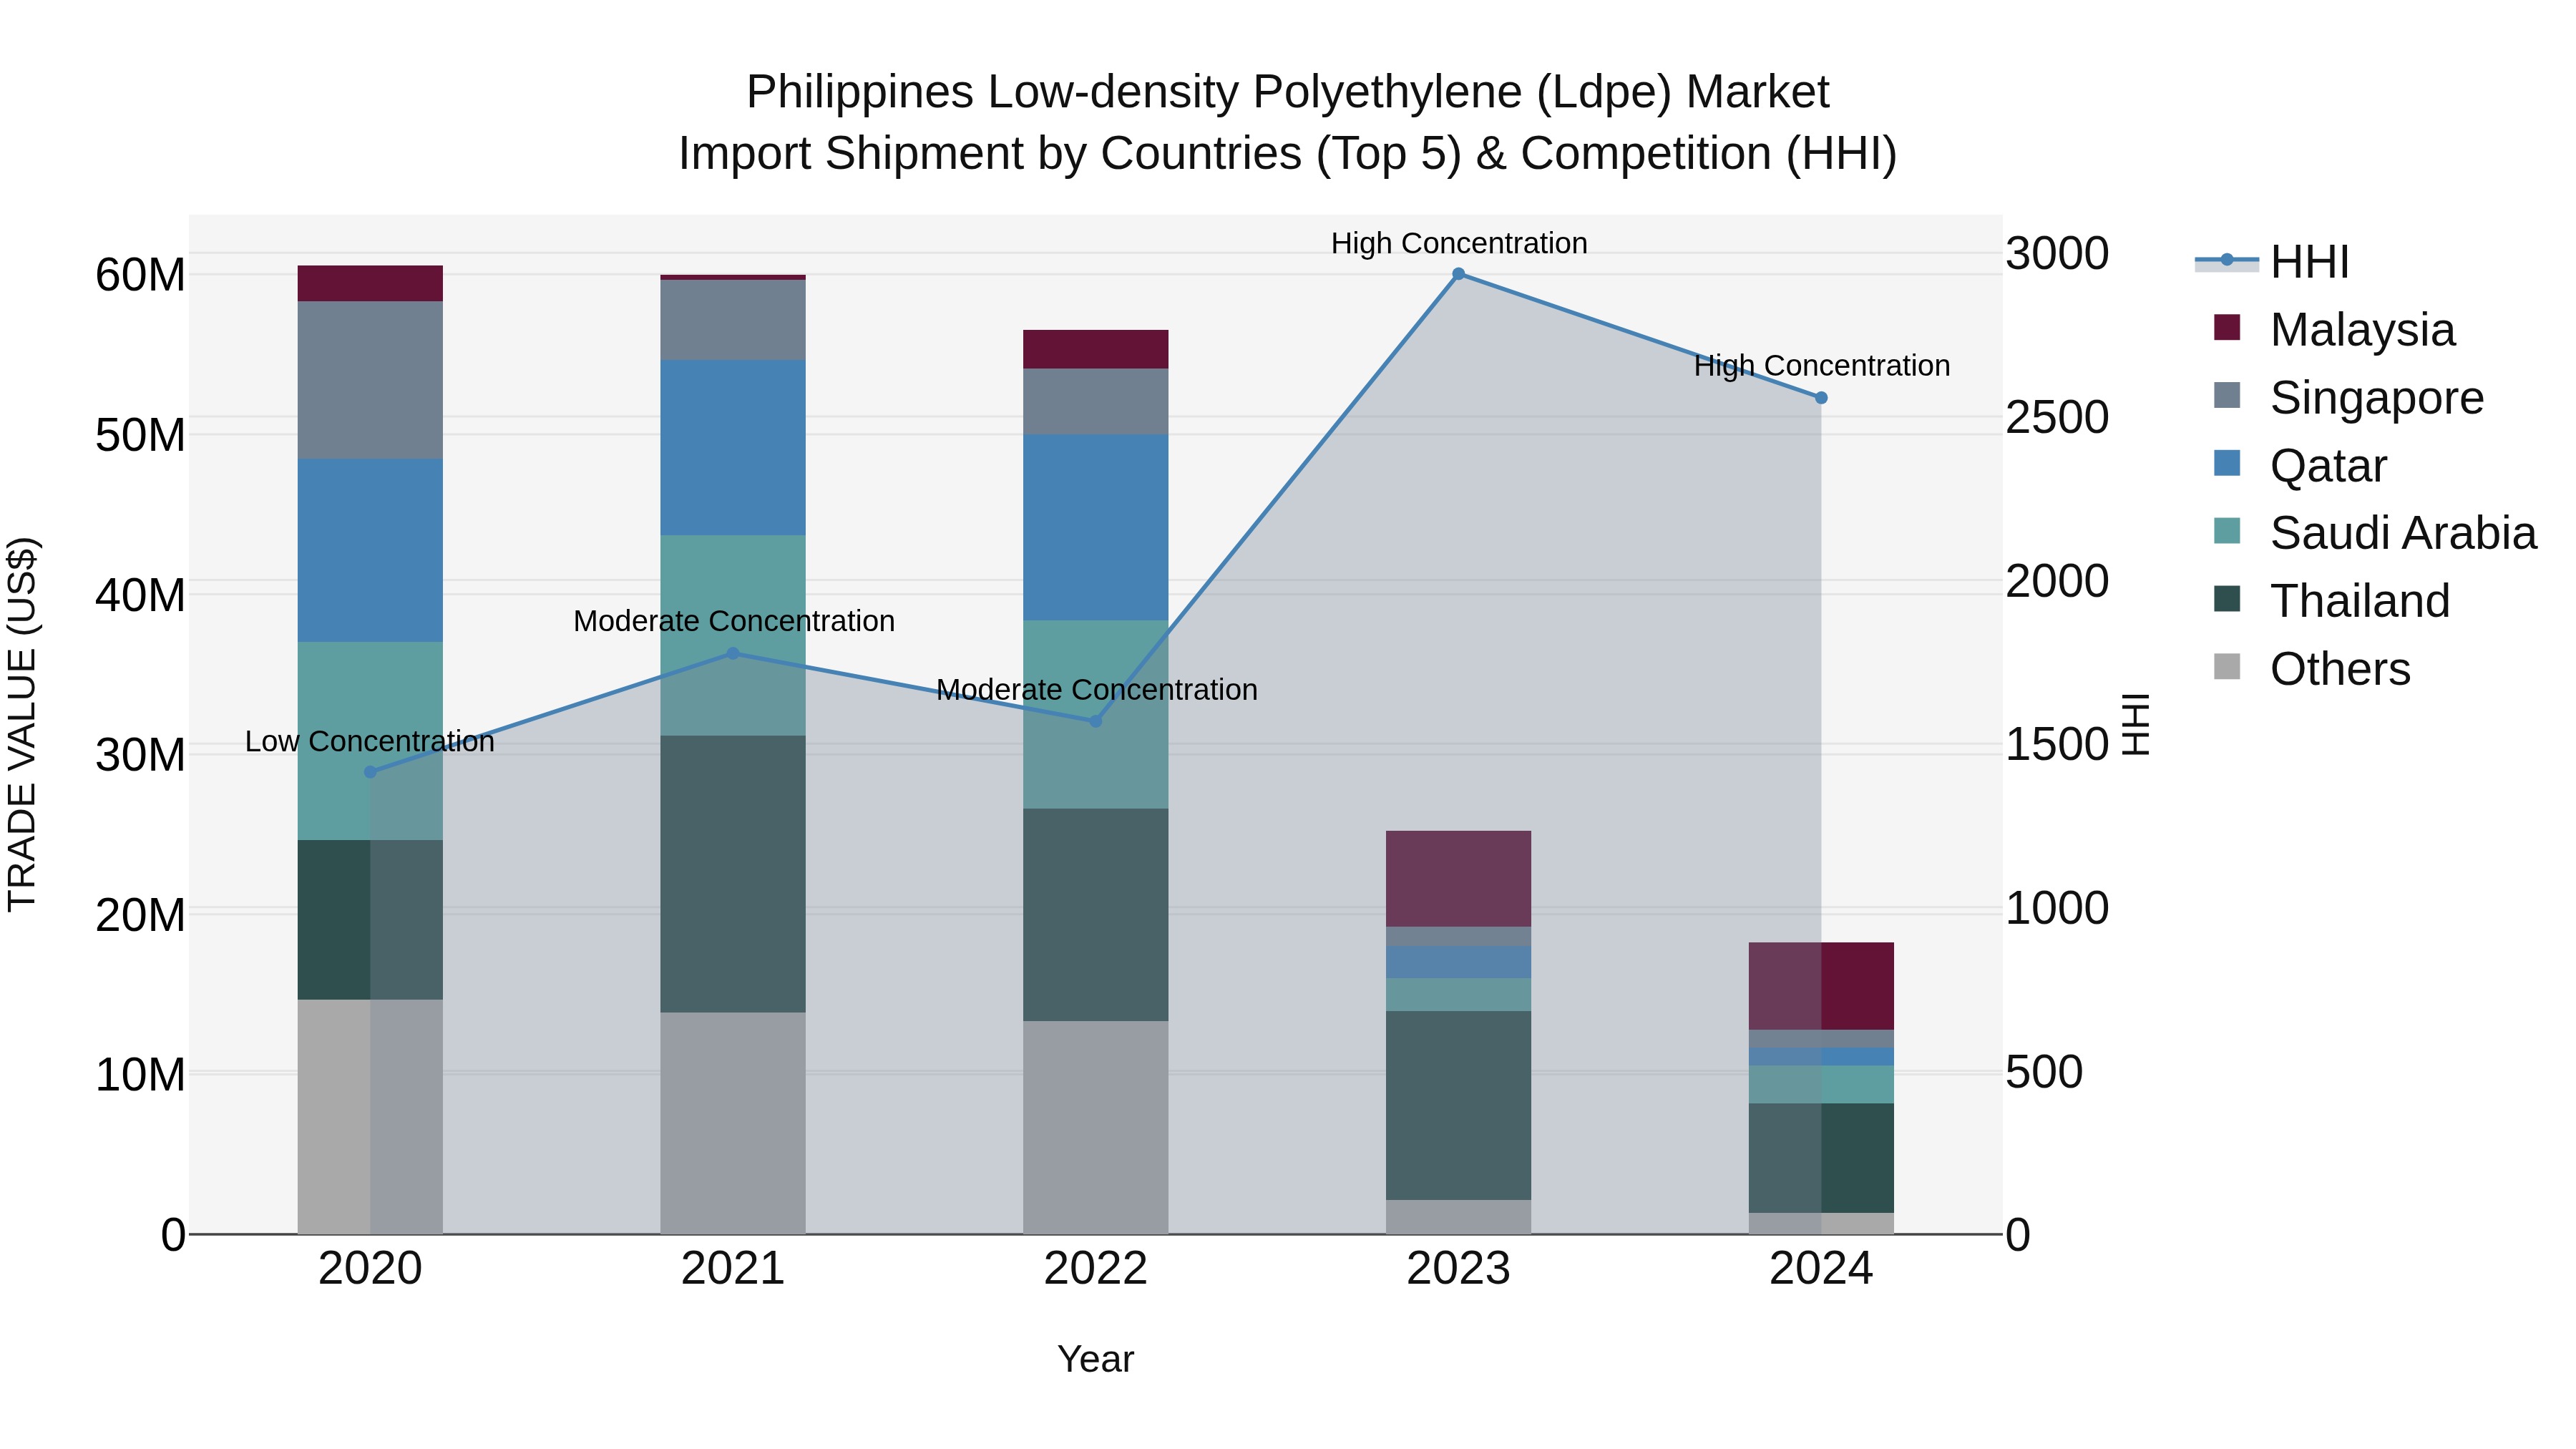Click 'Moderate Concentration' label above 2021
Image resolution: width=2576 pixels, height=1449 pixels.
pos(734,621)
